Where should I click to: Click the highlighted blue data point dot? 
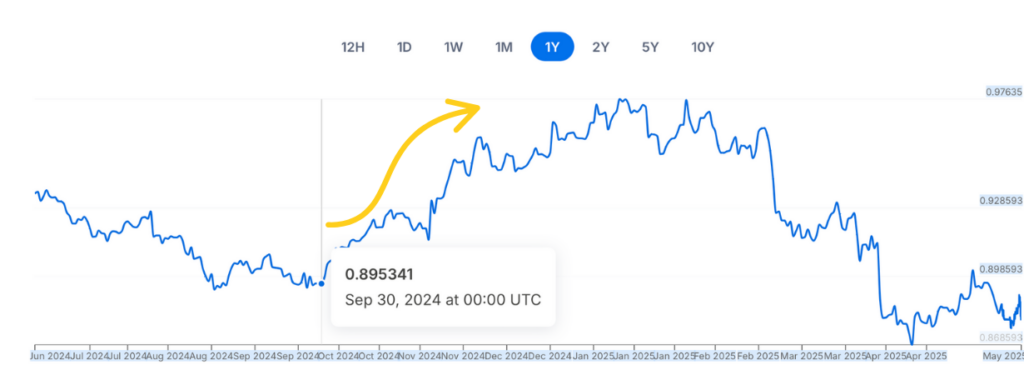[321, 284]
